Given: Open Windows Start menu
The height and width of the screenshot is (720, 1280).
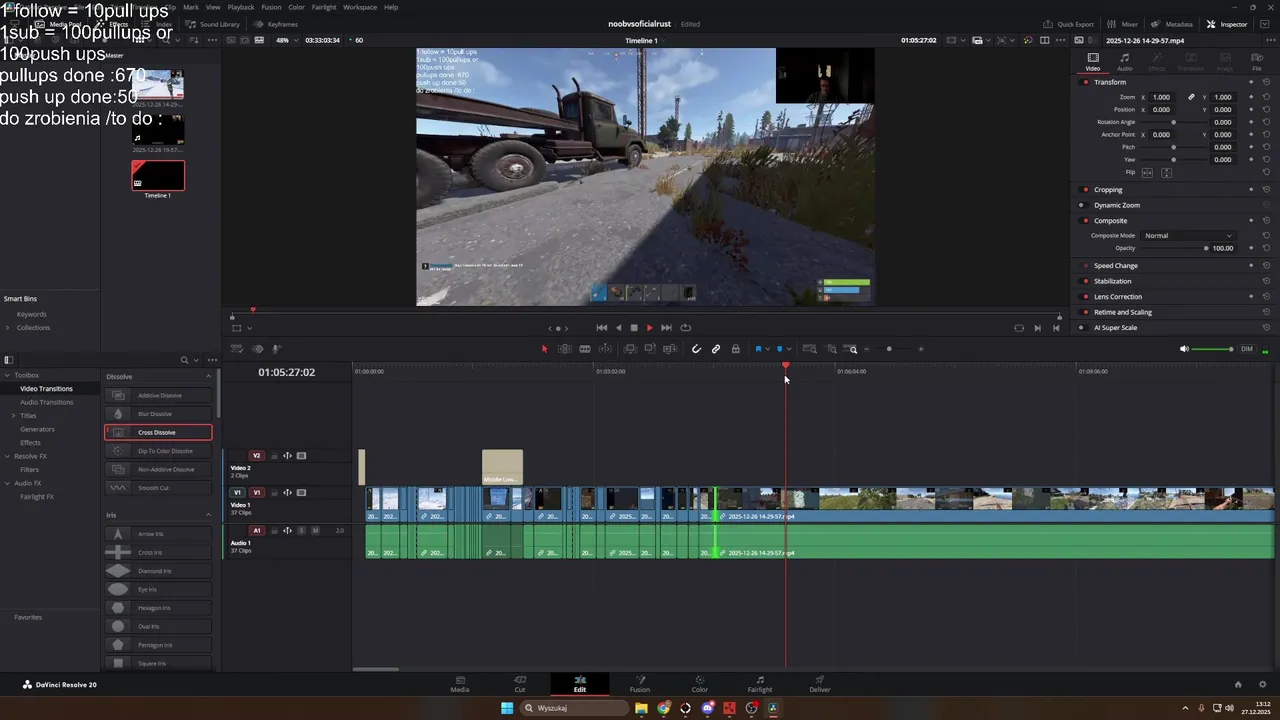Looking at the screenshot, I should (x=507, y=708).
